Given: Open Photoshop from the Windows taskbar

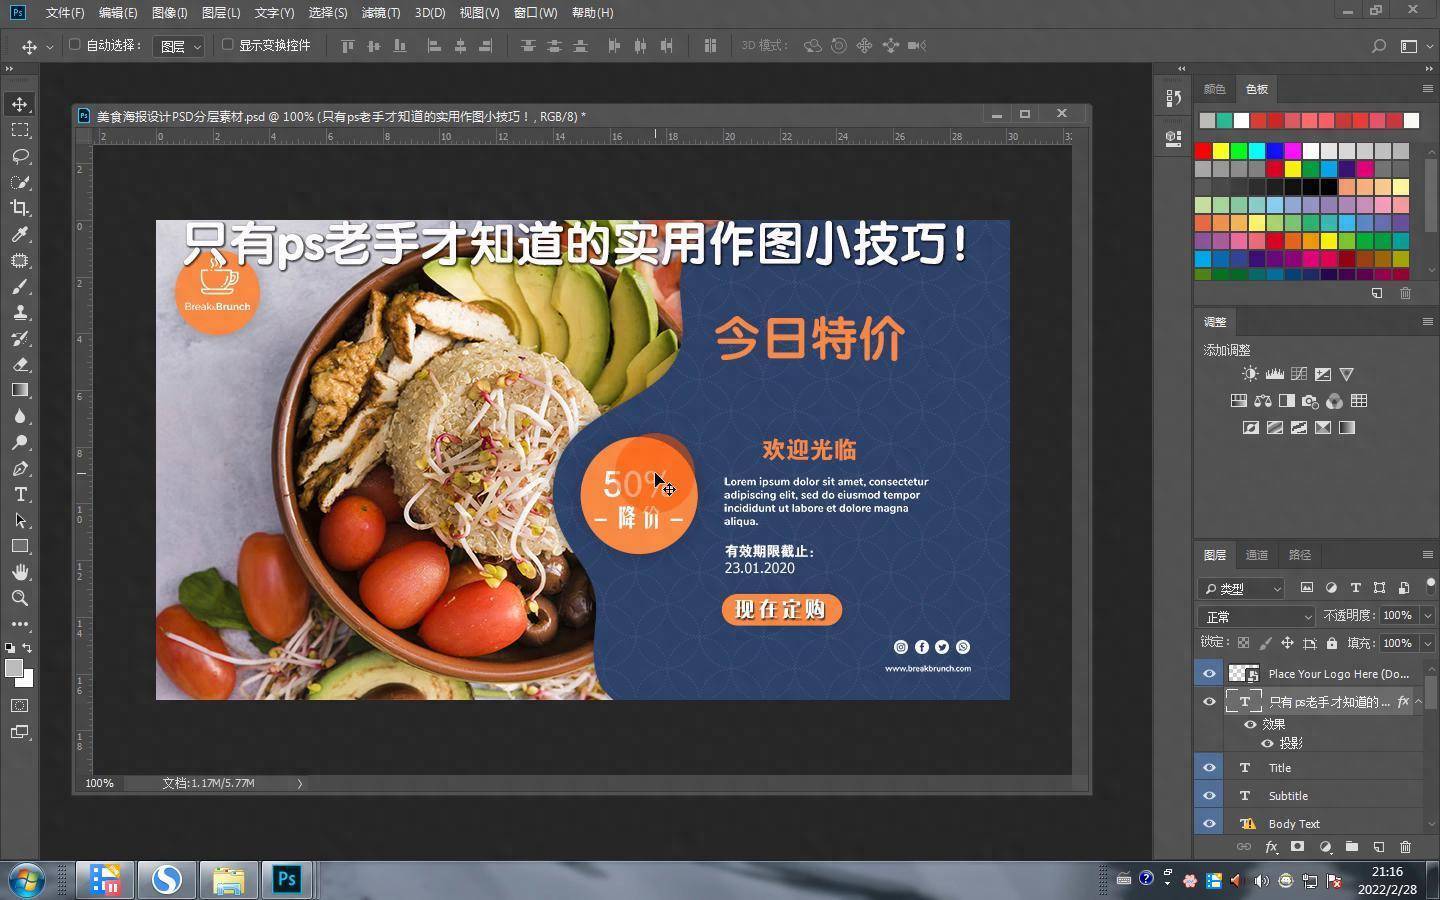Looking at the screenshot, I should [x=287, y=879].
